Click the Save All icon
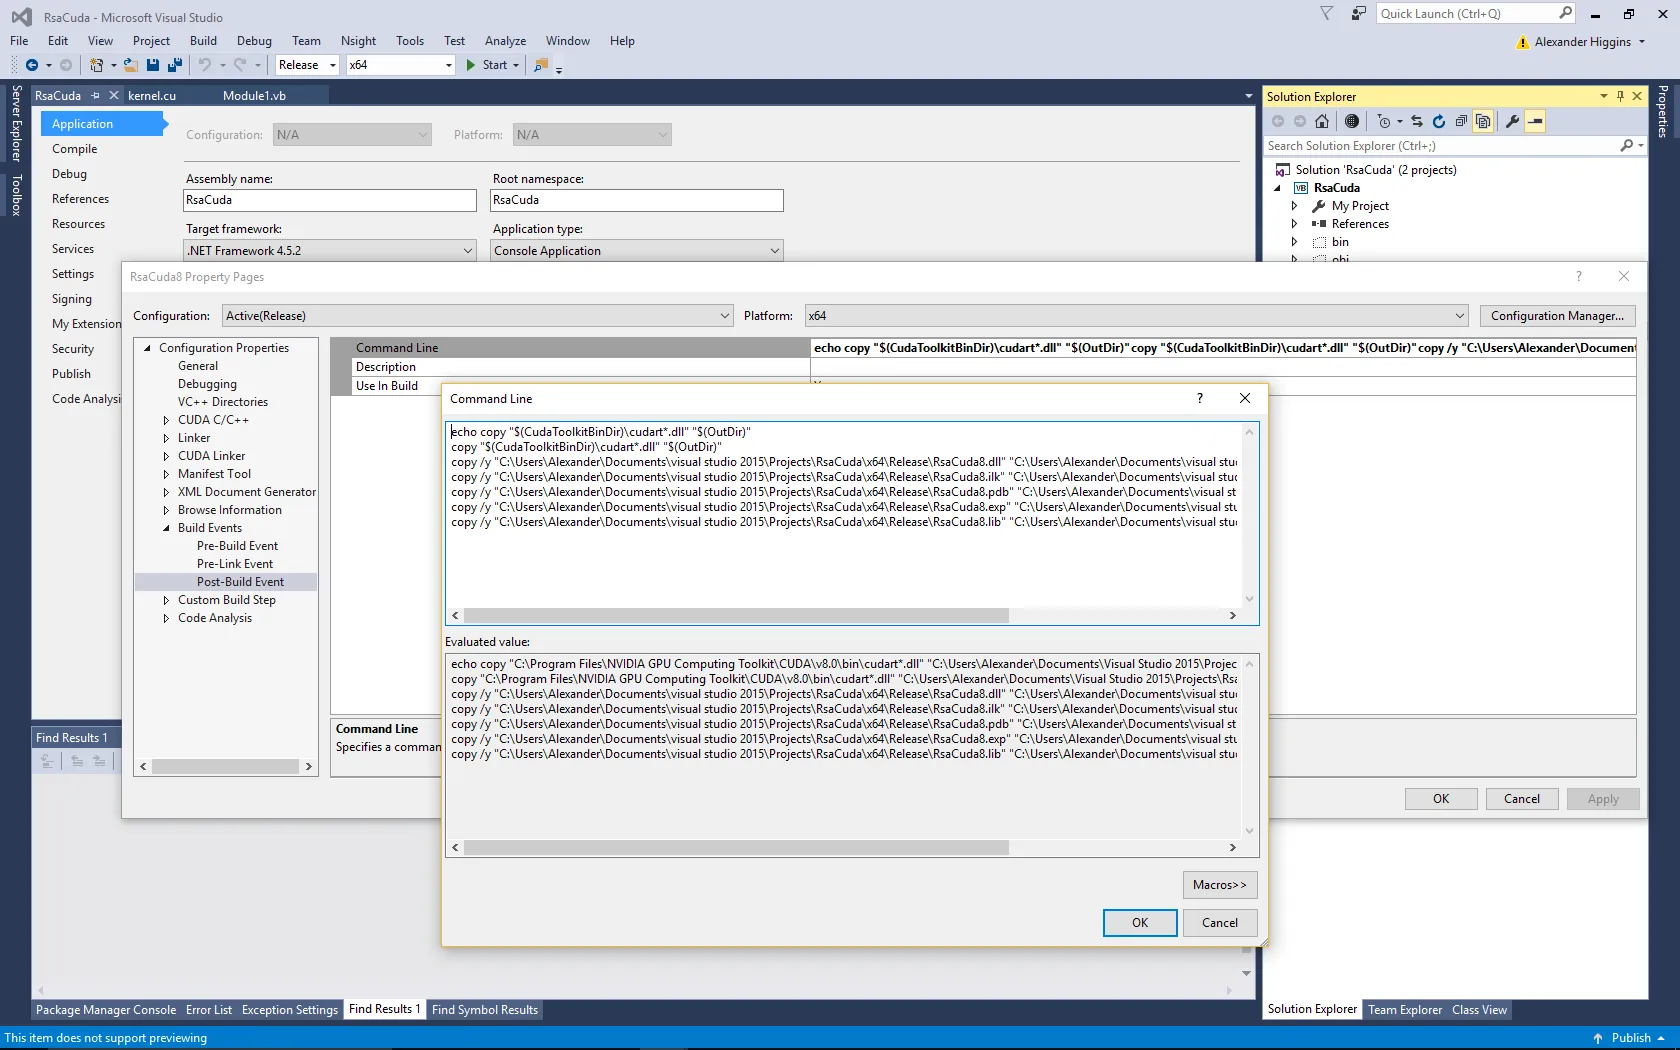 175,65
